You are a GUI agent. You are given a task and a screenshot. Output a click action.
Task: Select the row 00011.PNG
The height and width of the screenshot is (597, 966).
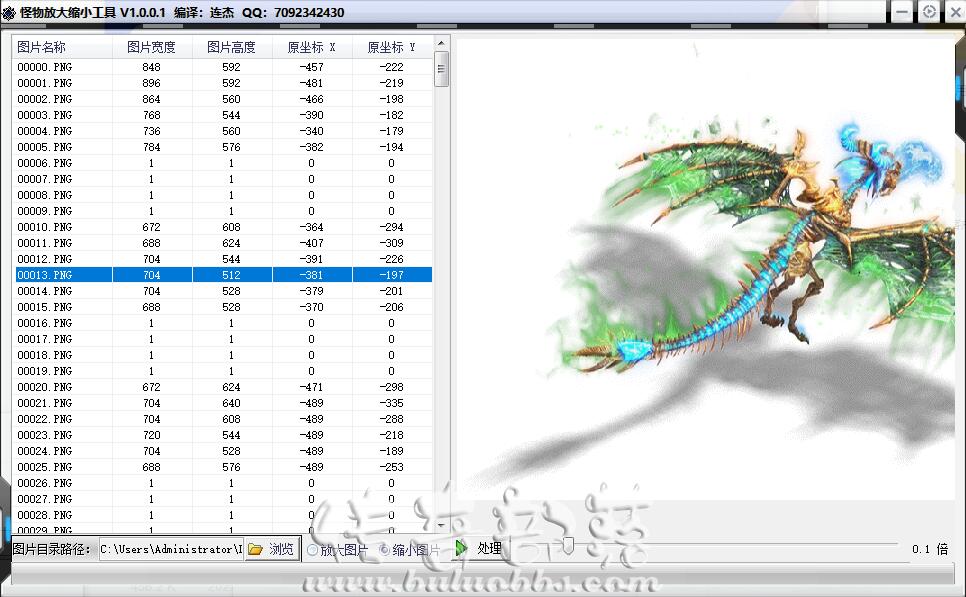click(222, 243)
